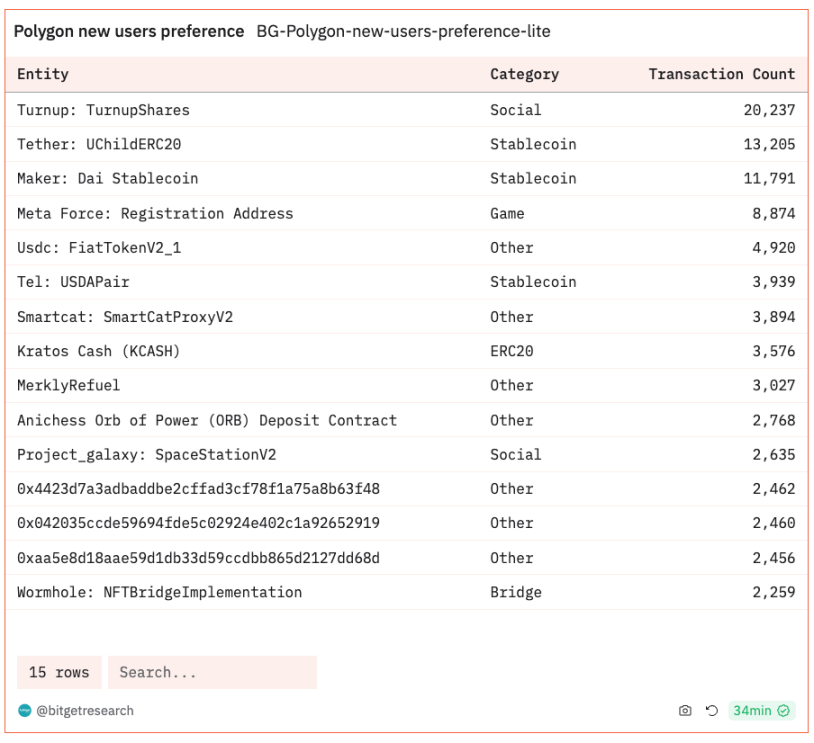814x743 pixels.
Task: Select the Wormhole: NFTBridgeImplementation row
Action: click(159, 592)
